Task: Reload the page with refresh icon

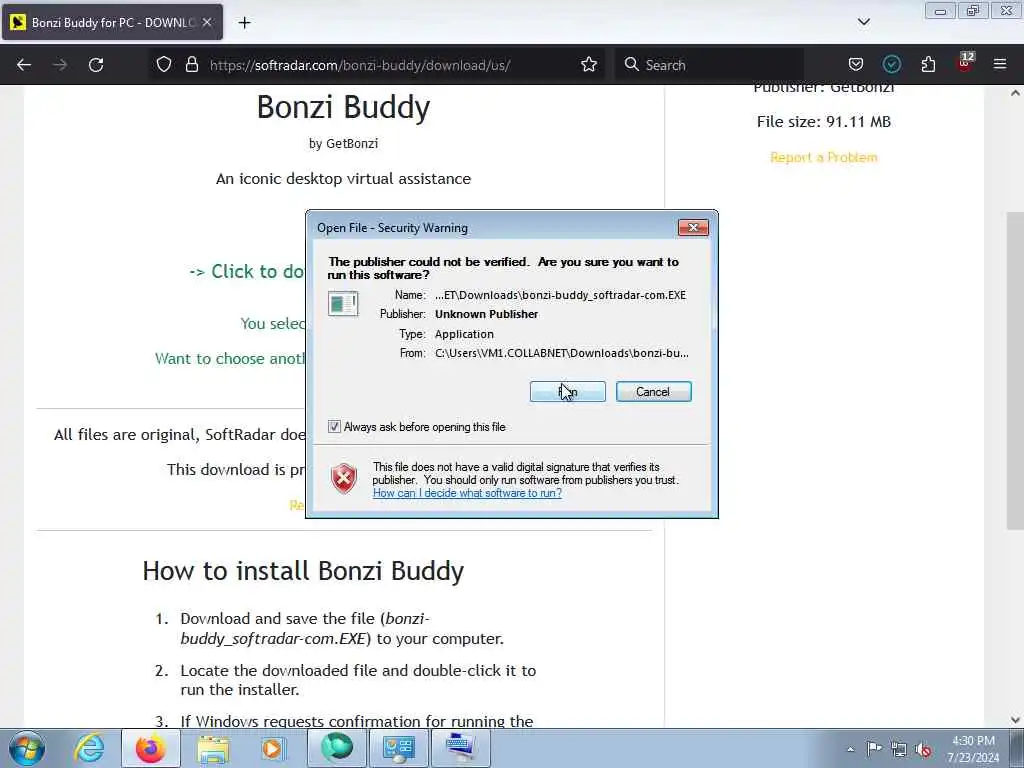Action: pos(96,65)
